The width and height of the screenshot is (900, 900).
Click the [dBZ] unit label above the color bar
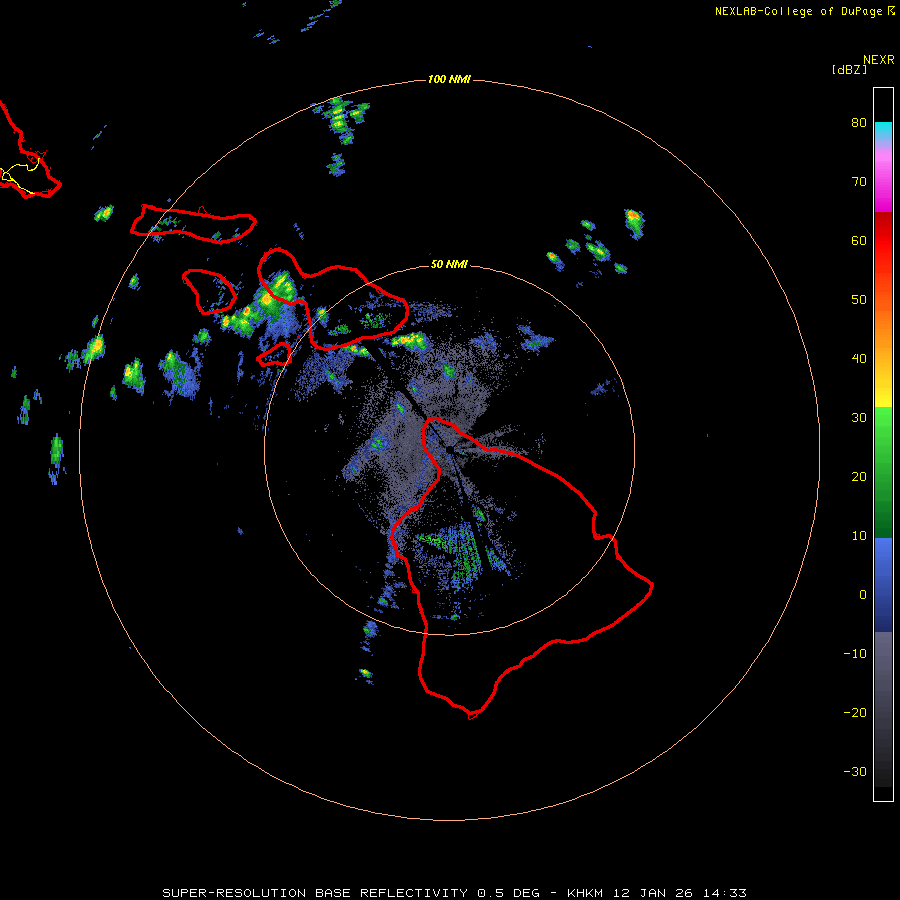coord(849,69)
